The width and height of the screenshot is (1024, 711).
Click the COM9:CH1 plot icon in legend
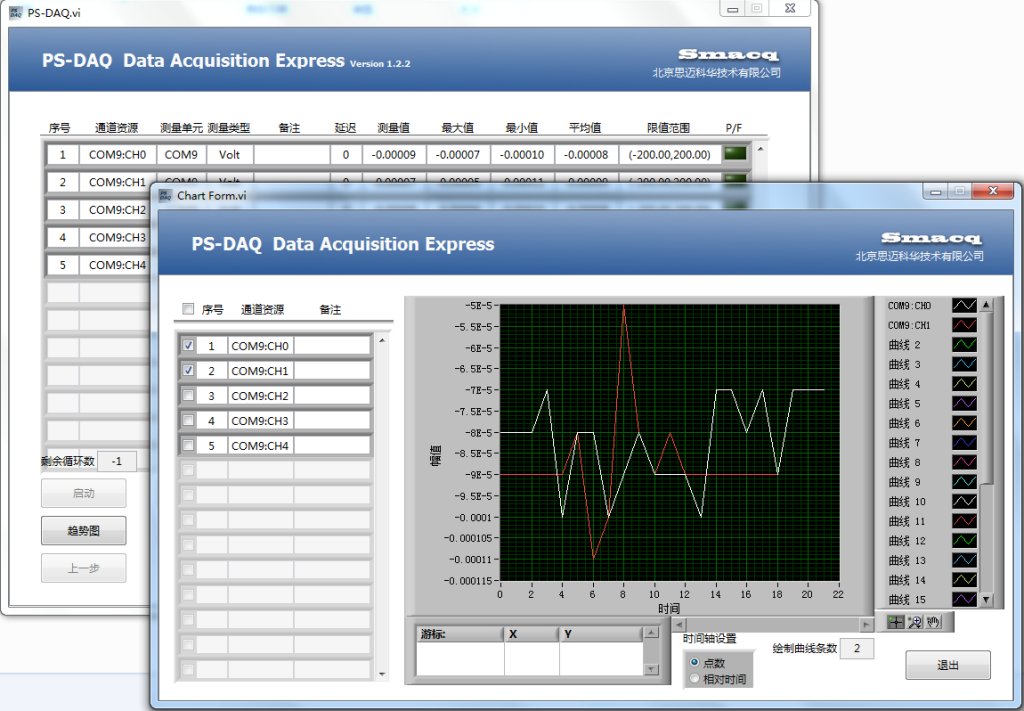pyautogui.click(x=964, y=325)
